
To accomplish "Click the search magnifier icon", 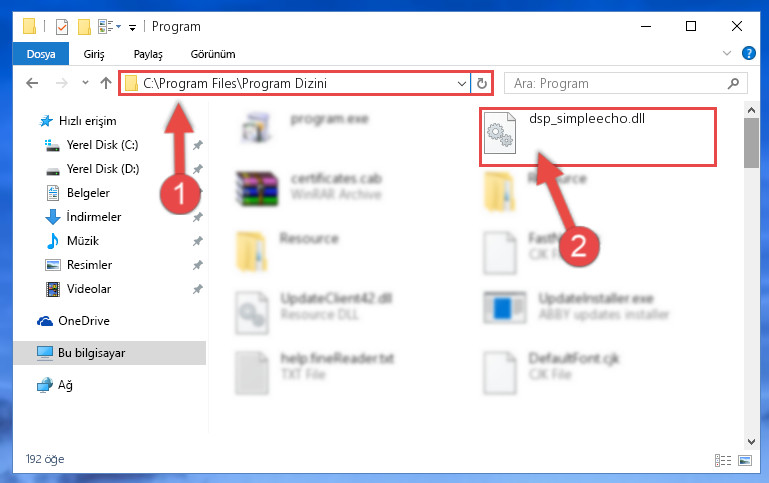I will click(733, 84).
